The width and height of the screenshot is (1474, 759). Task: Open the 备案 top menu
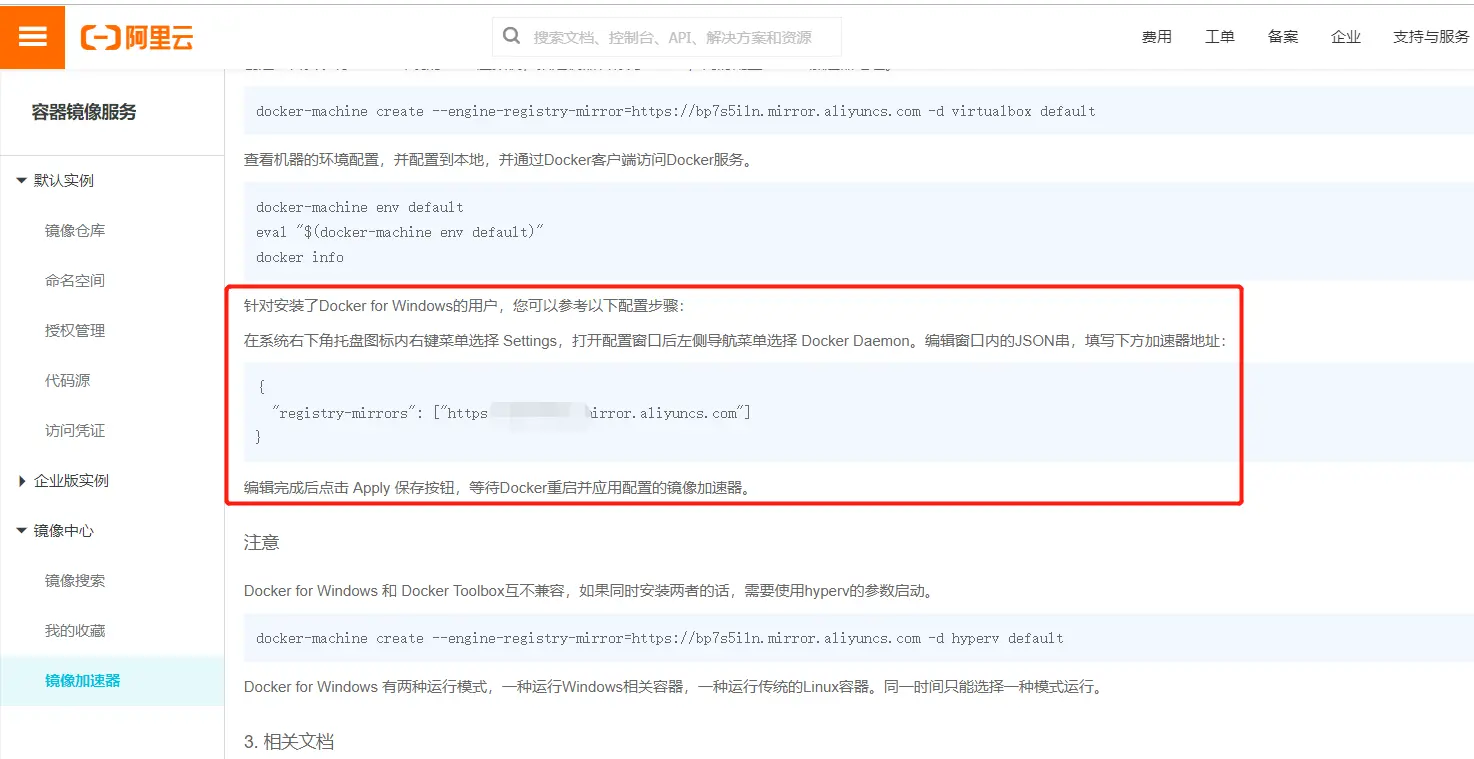(1283, 37)
